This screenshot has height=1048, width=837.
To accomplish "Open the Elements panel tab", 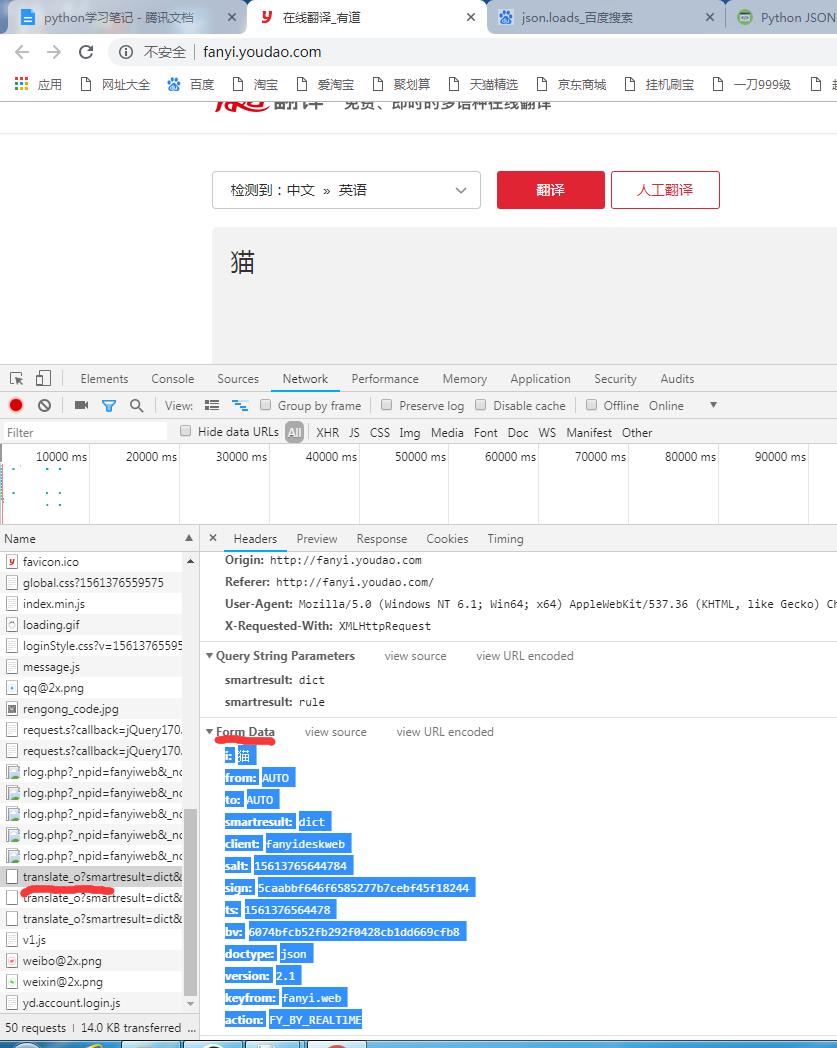I will point(104,379).
